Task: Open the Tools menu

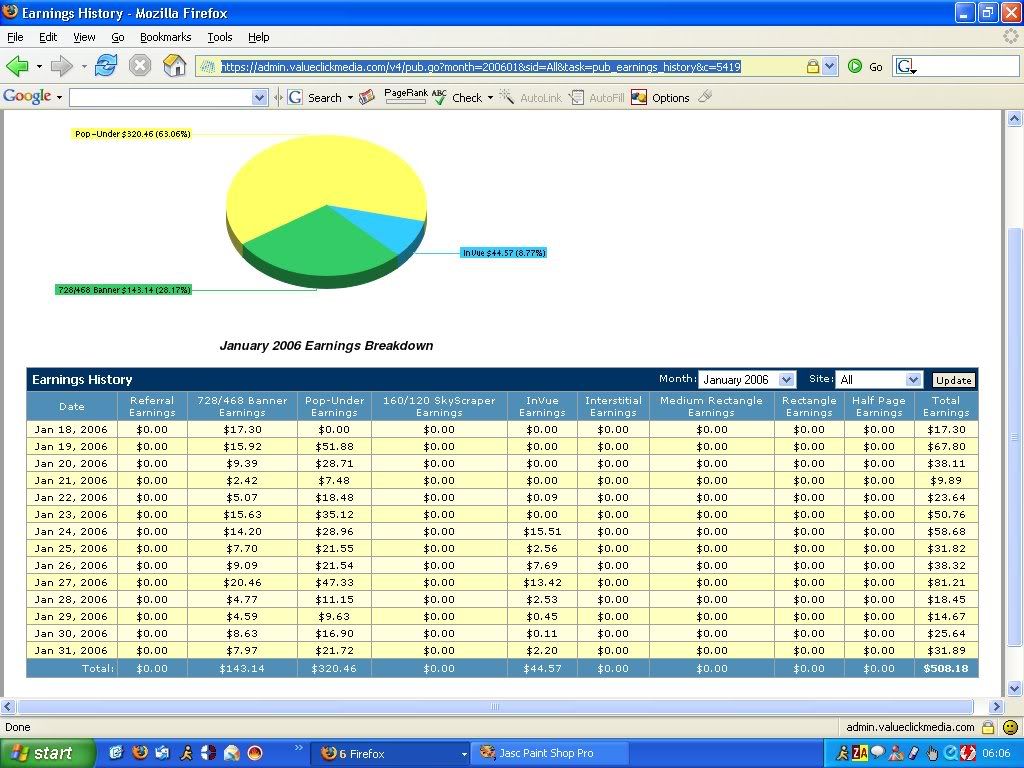Action: click(x=220, y=37)
